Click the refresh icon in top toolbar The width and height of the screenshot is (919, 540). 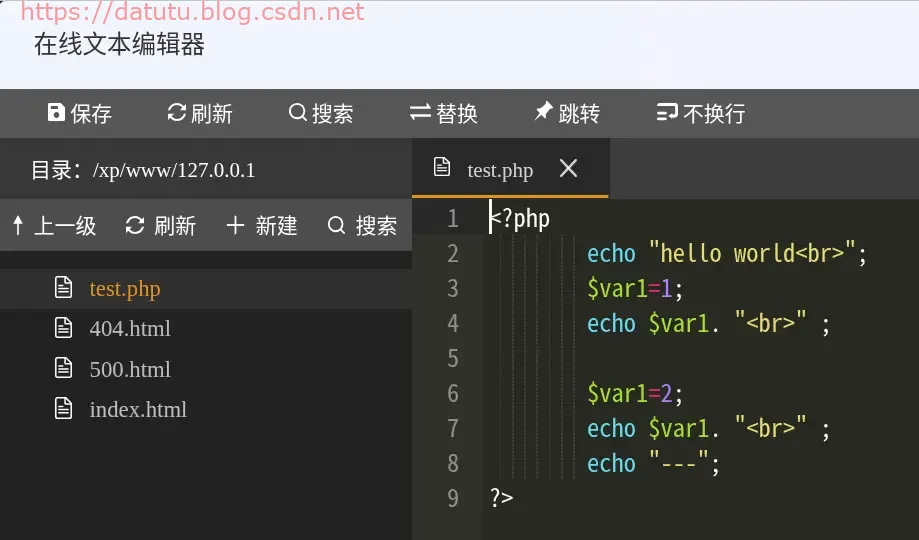(176, 112)
